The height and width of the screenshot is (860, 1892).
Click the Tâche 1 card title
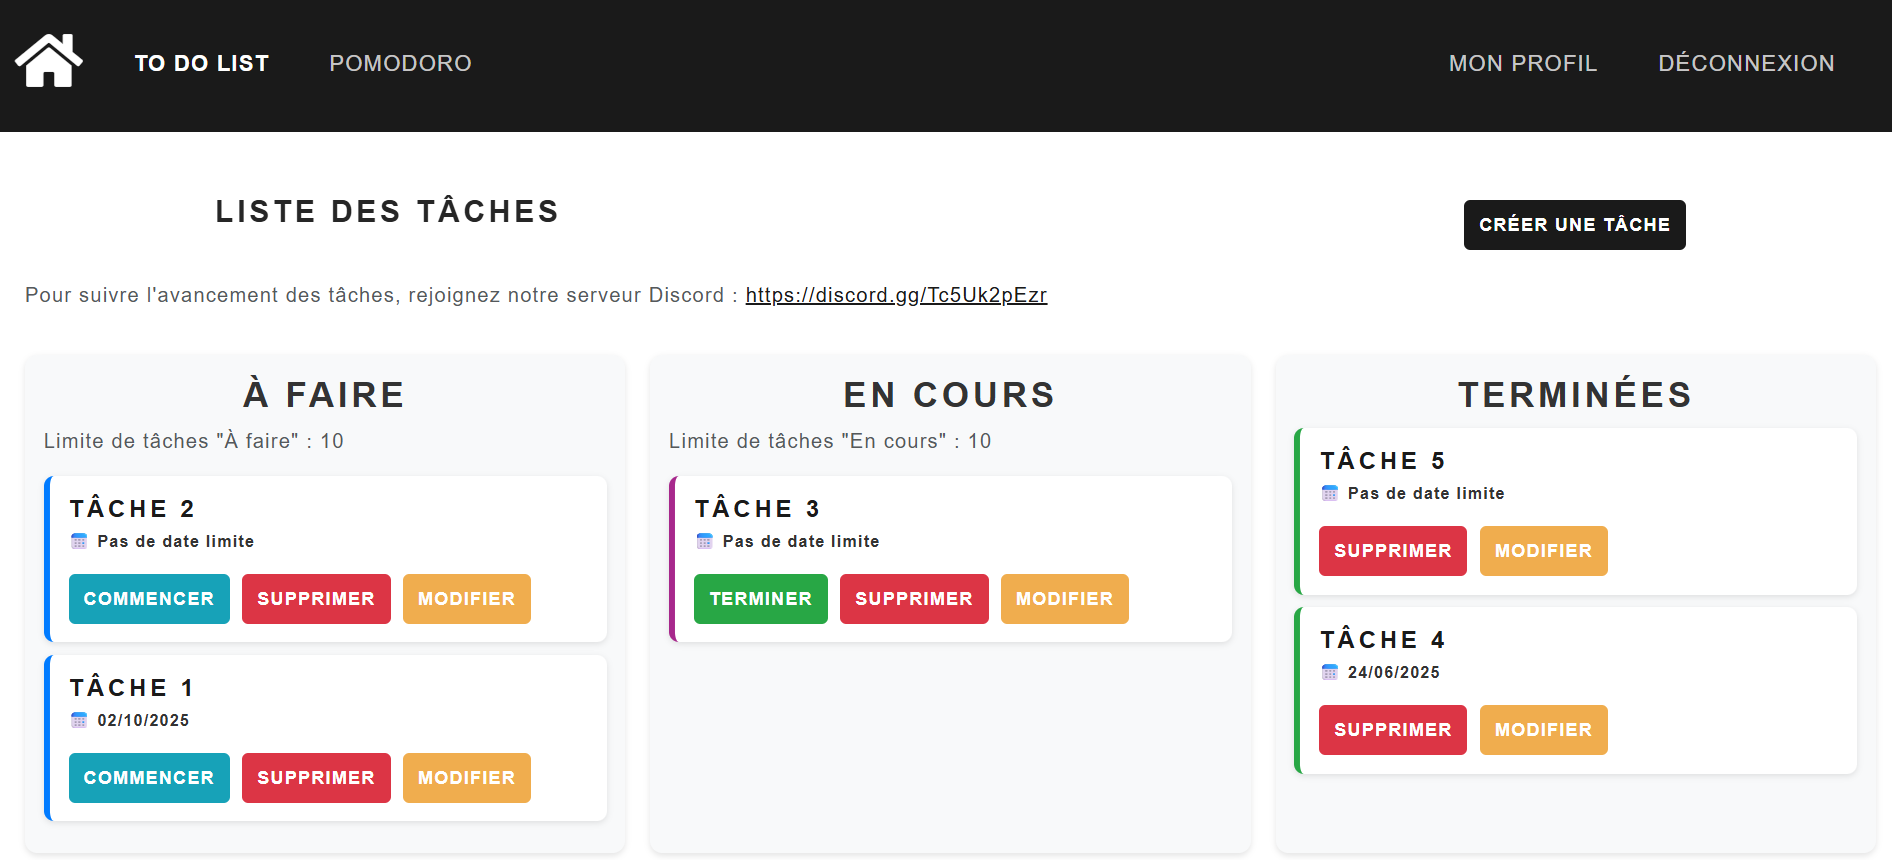coord(131,688)
